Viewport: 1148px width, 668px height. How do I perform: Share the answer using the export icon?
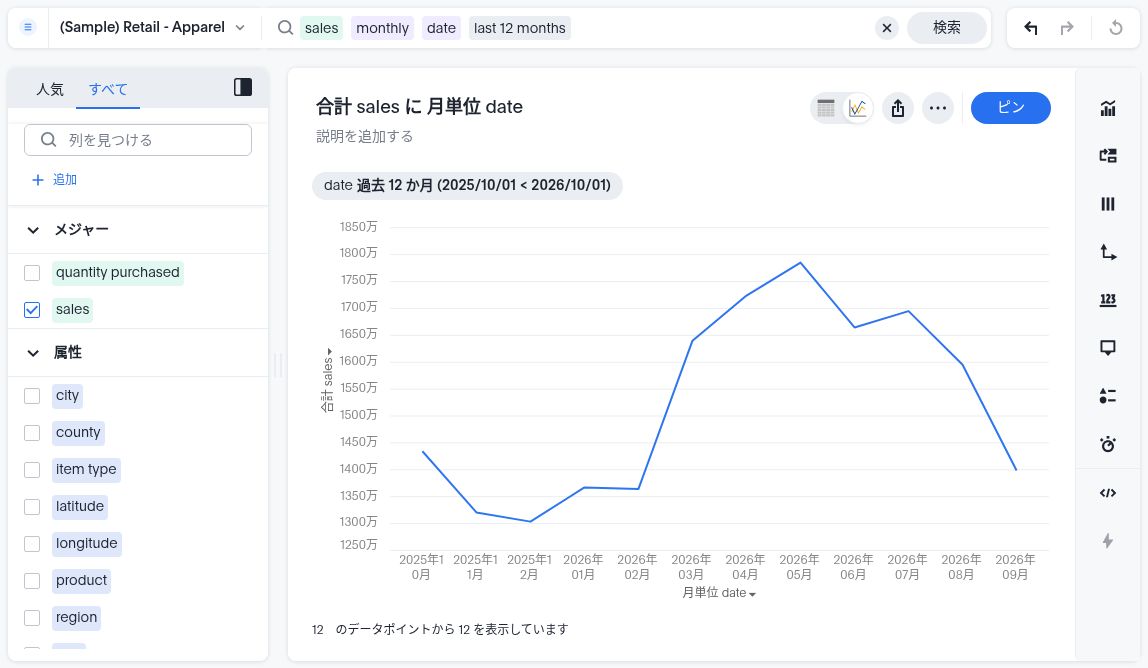pos(898,108)
